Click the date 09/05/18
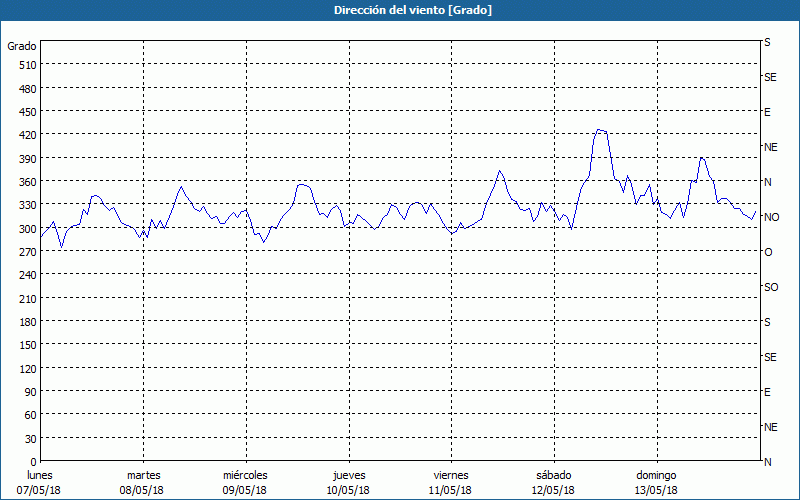 pyautogui.click(x=244, y=490)
